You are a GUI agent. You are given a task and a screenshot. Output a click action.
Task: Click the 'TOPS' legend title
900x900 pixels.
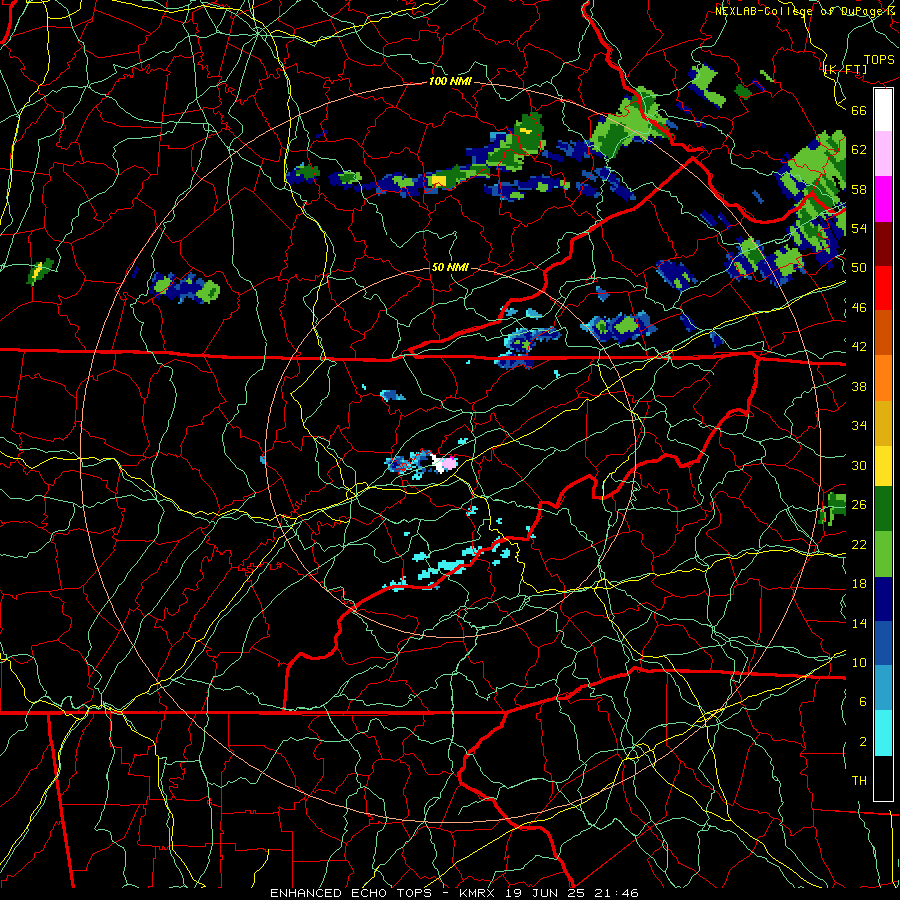[x=879, y=59]
